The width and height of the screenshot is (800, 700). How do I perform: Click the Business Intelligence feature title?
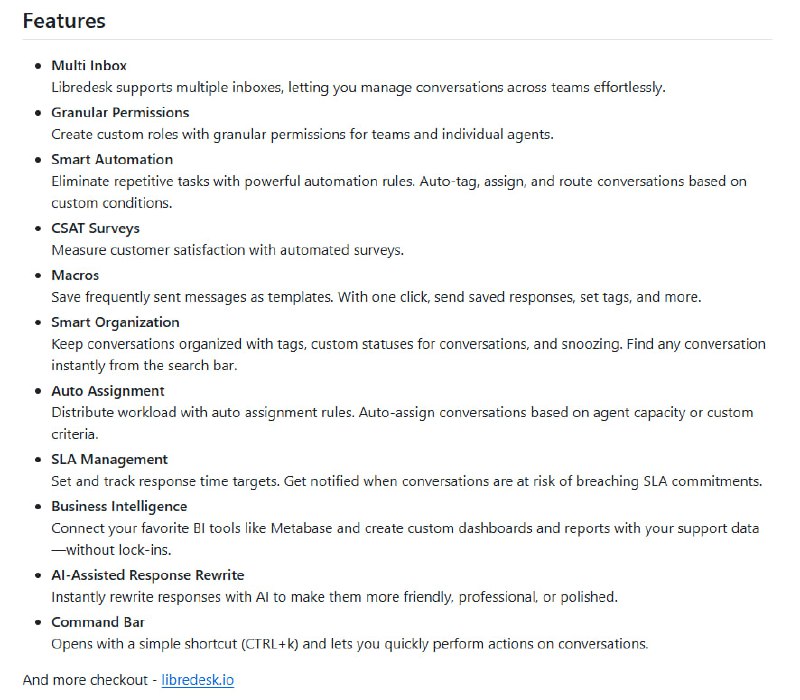pyautogui.click(x=119, y=506)
